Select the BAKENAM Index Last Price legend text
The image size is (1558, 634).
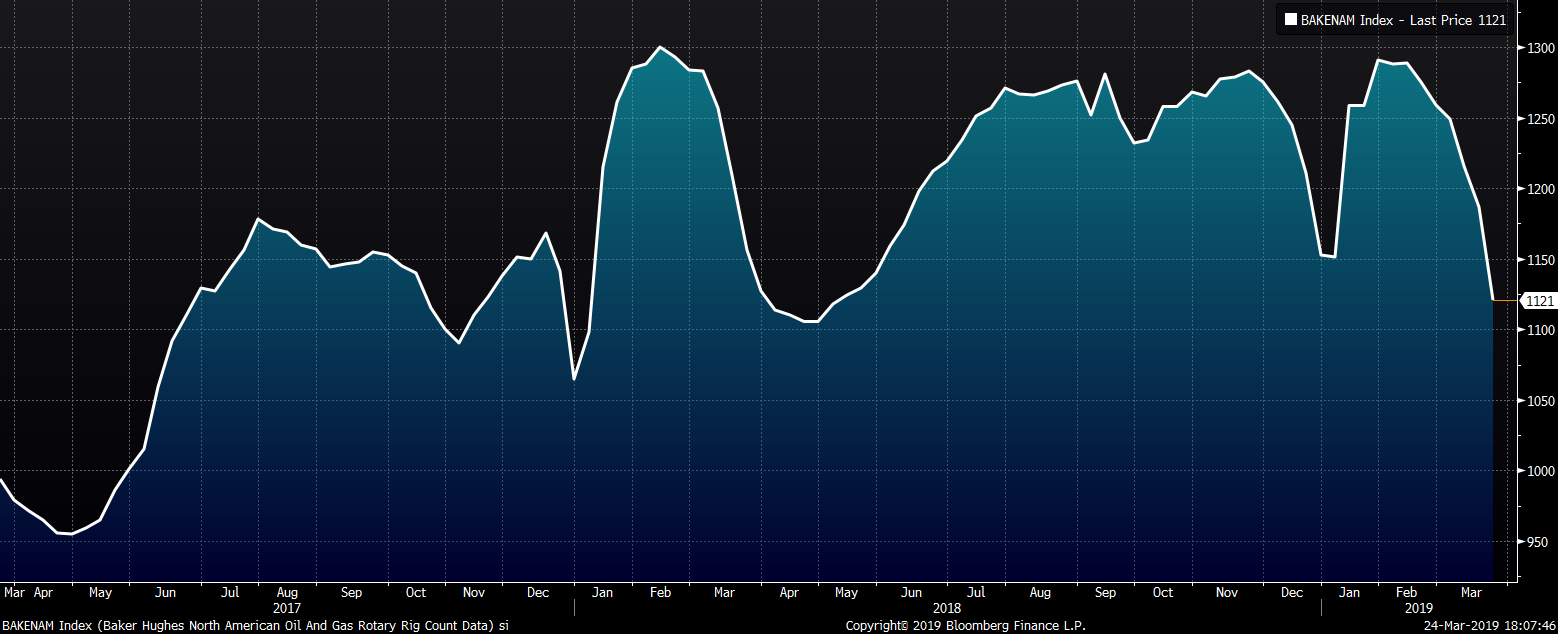coord(1403,20)
